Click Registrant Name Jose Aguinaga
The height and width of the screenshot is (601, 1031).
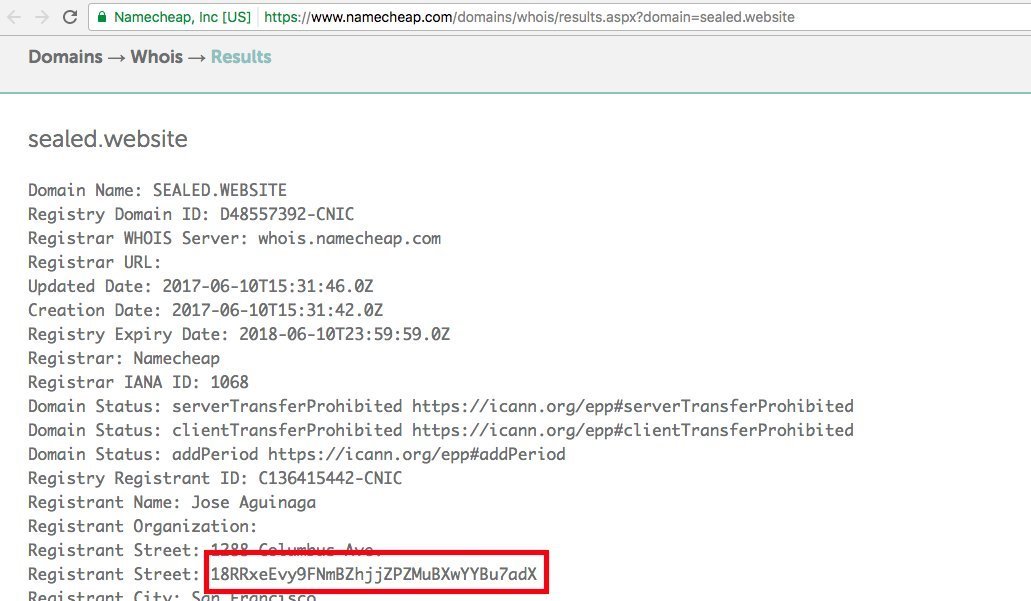(x=172, y=502)
